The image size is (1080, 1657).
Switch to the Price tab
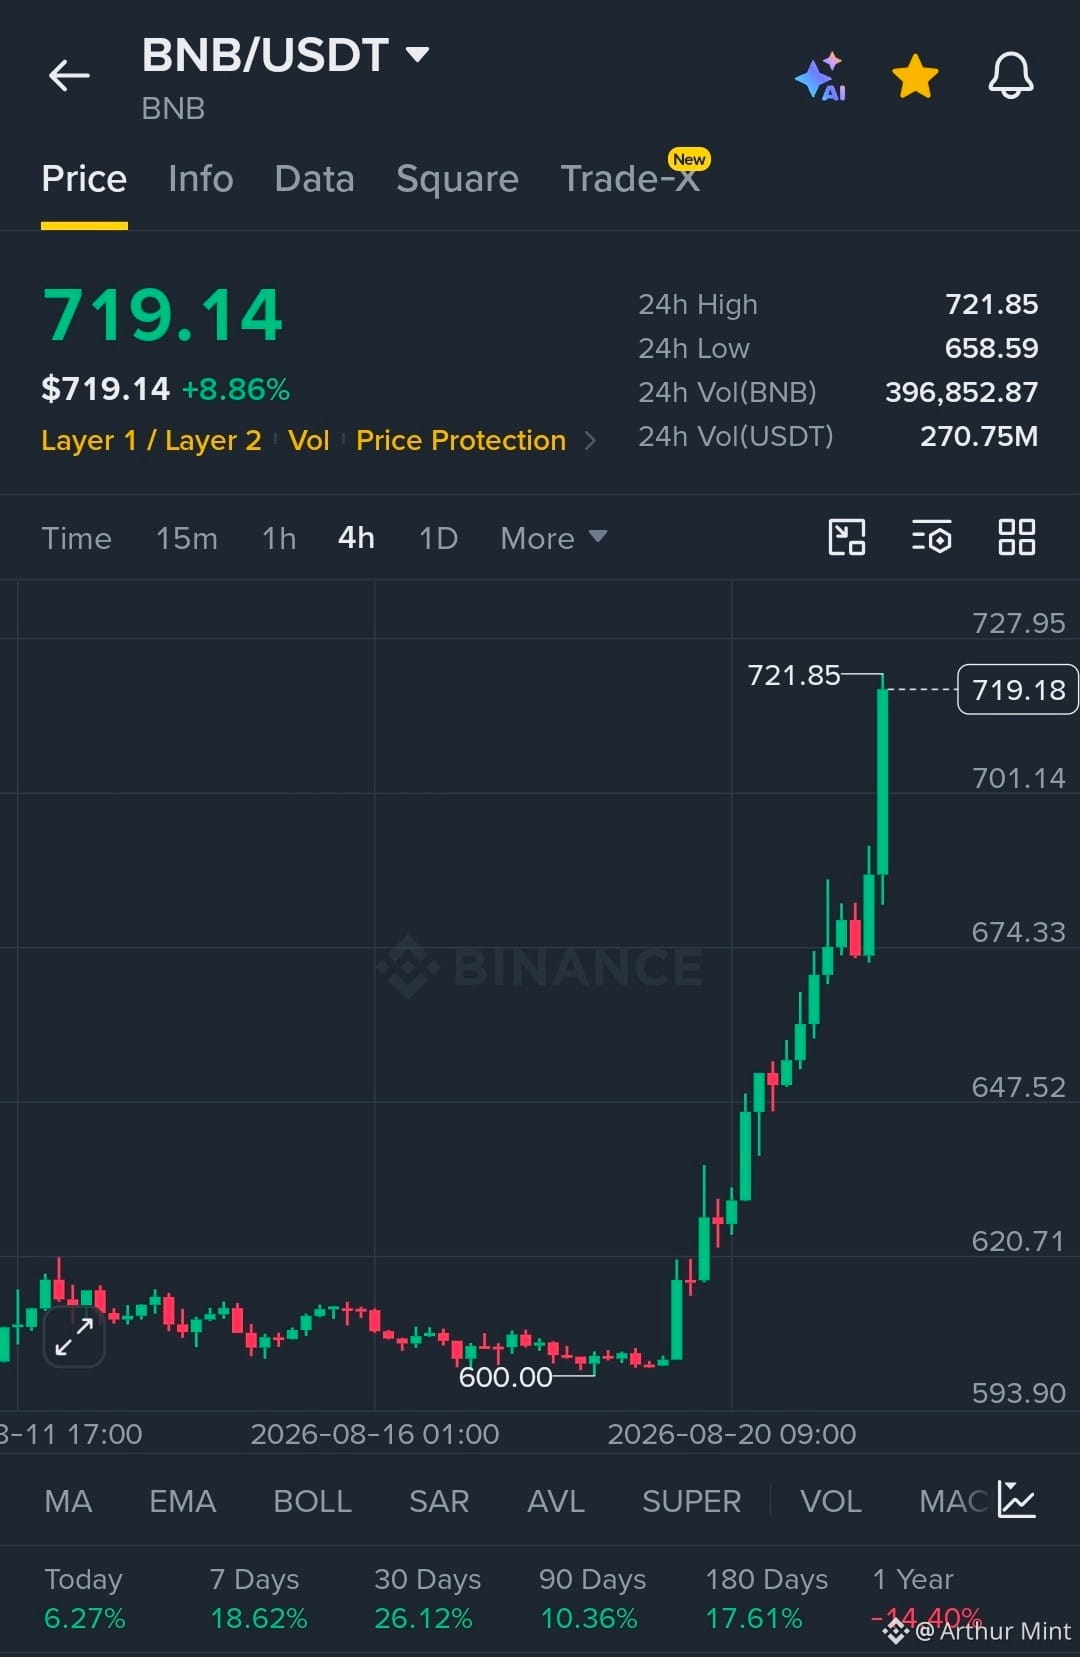(x=84, y=179)
